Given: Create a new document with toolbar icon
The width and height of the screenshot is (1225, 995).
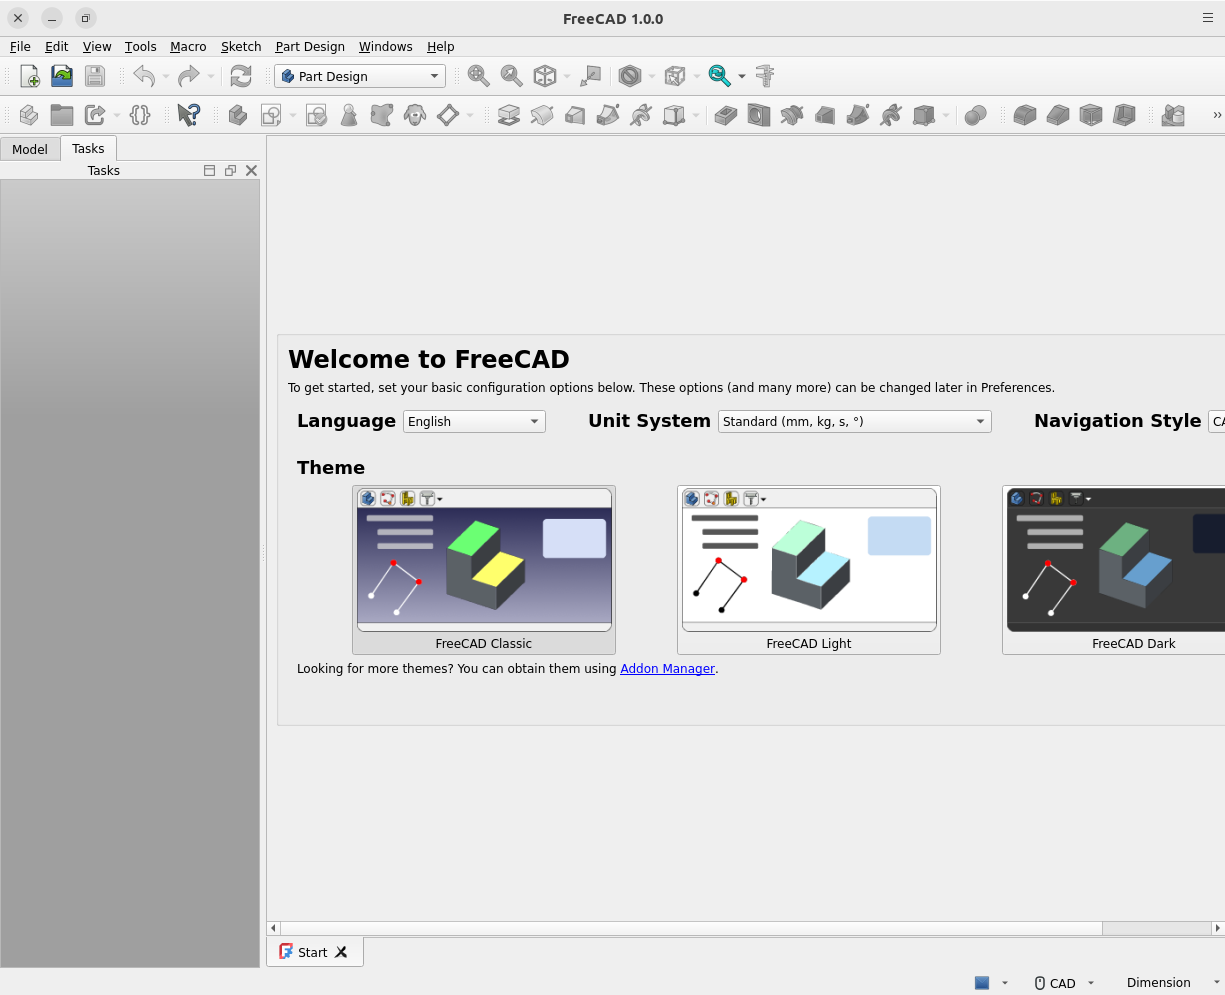Looking at the screenshot, I should pyautogui.click(x=30, y=76).
